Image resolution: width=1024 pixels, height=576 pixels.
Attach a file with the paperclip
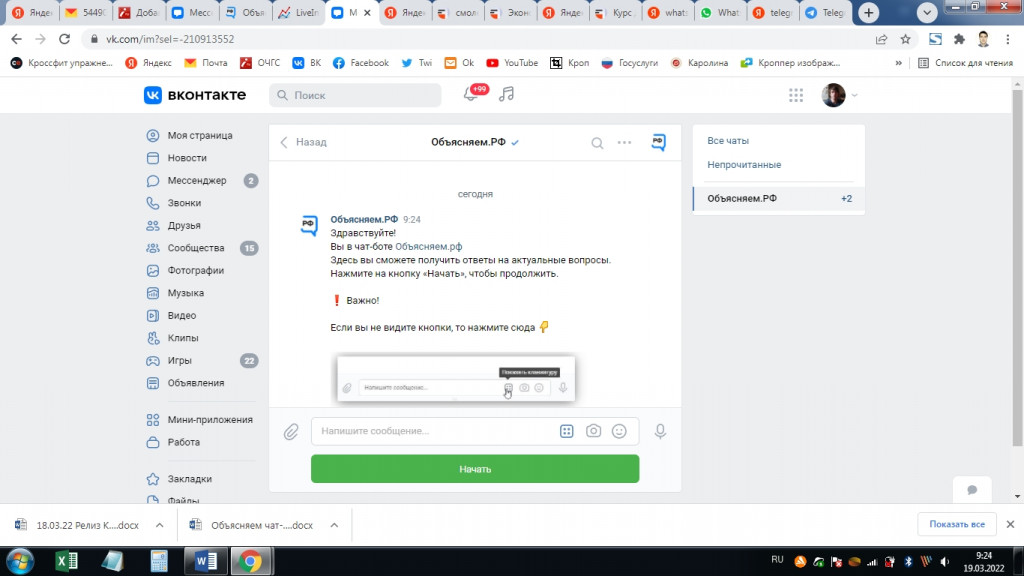point(291,432)
